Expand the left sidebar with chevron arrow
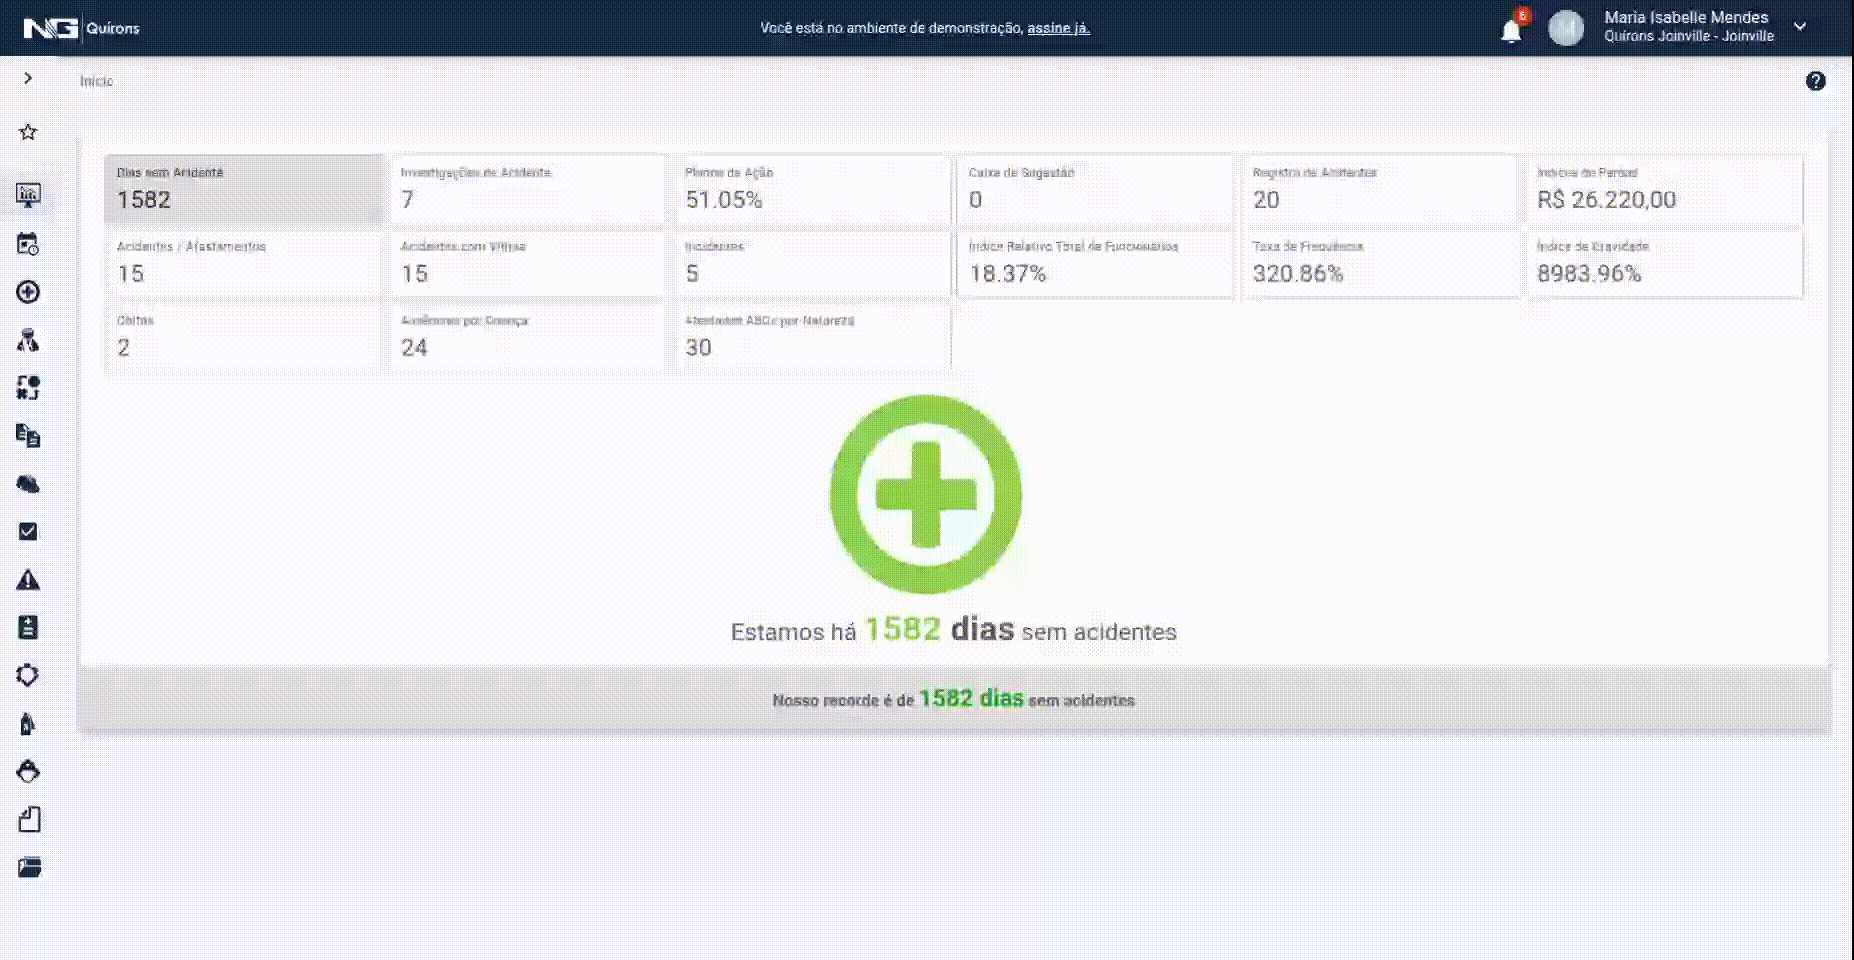The height and width of the screenshot is (960, 1854). [28, 78]
